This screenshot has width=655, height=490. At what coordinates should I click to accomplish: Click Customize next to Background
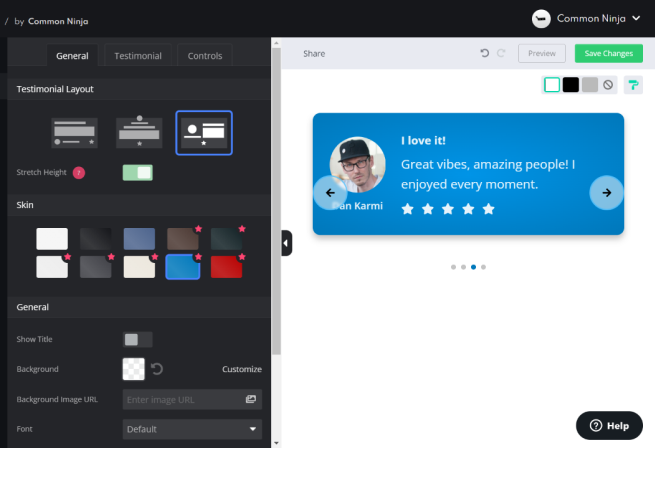tap(242, 369)
